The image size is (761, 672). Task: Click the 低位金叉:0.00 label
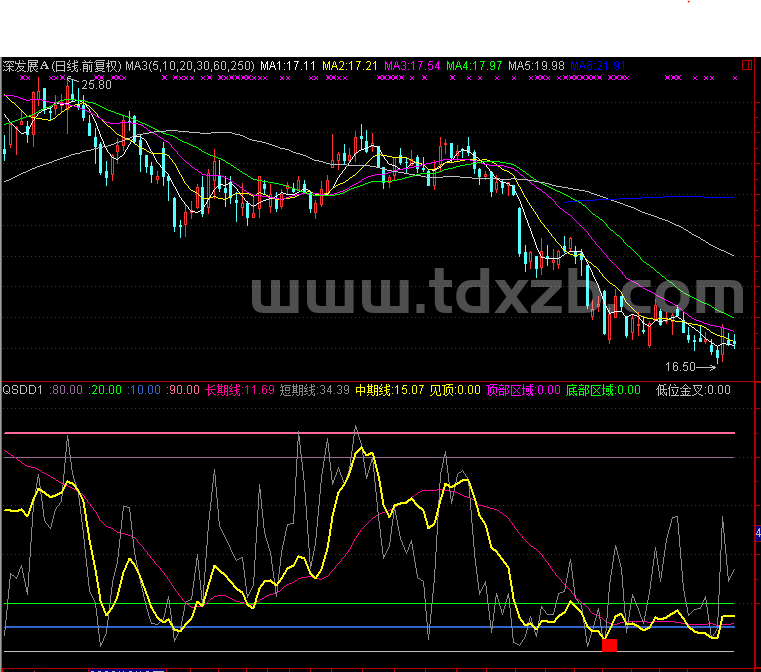pyautogui.click(x=693, y=390)
